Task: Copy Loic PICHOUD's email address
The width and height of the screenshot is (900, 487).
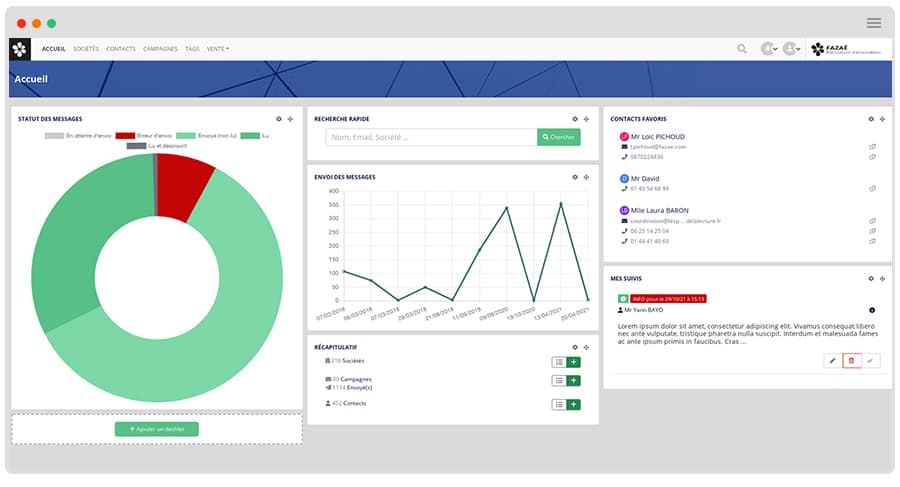Action: pos(872,147)
